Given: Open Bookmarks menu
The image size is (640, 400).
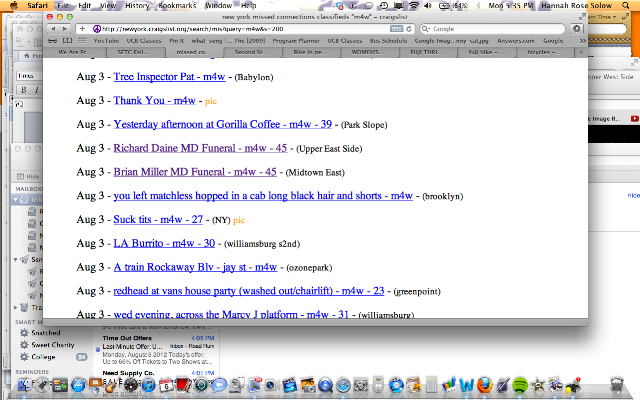Looking at the screenshot, I should [x=177, y=5].
